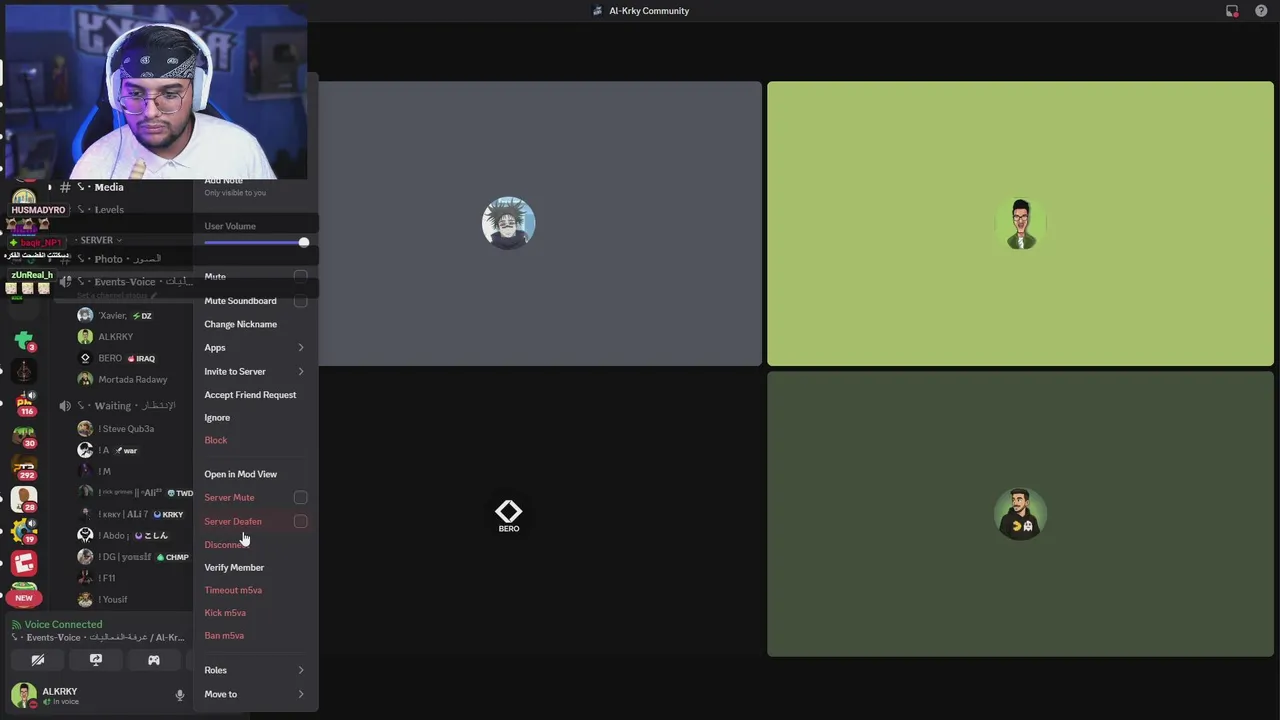
Task: Open gear server with badge 19
Action: 24,530
